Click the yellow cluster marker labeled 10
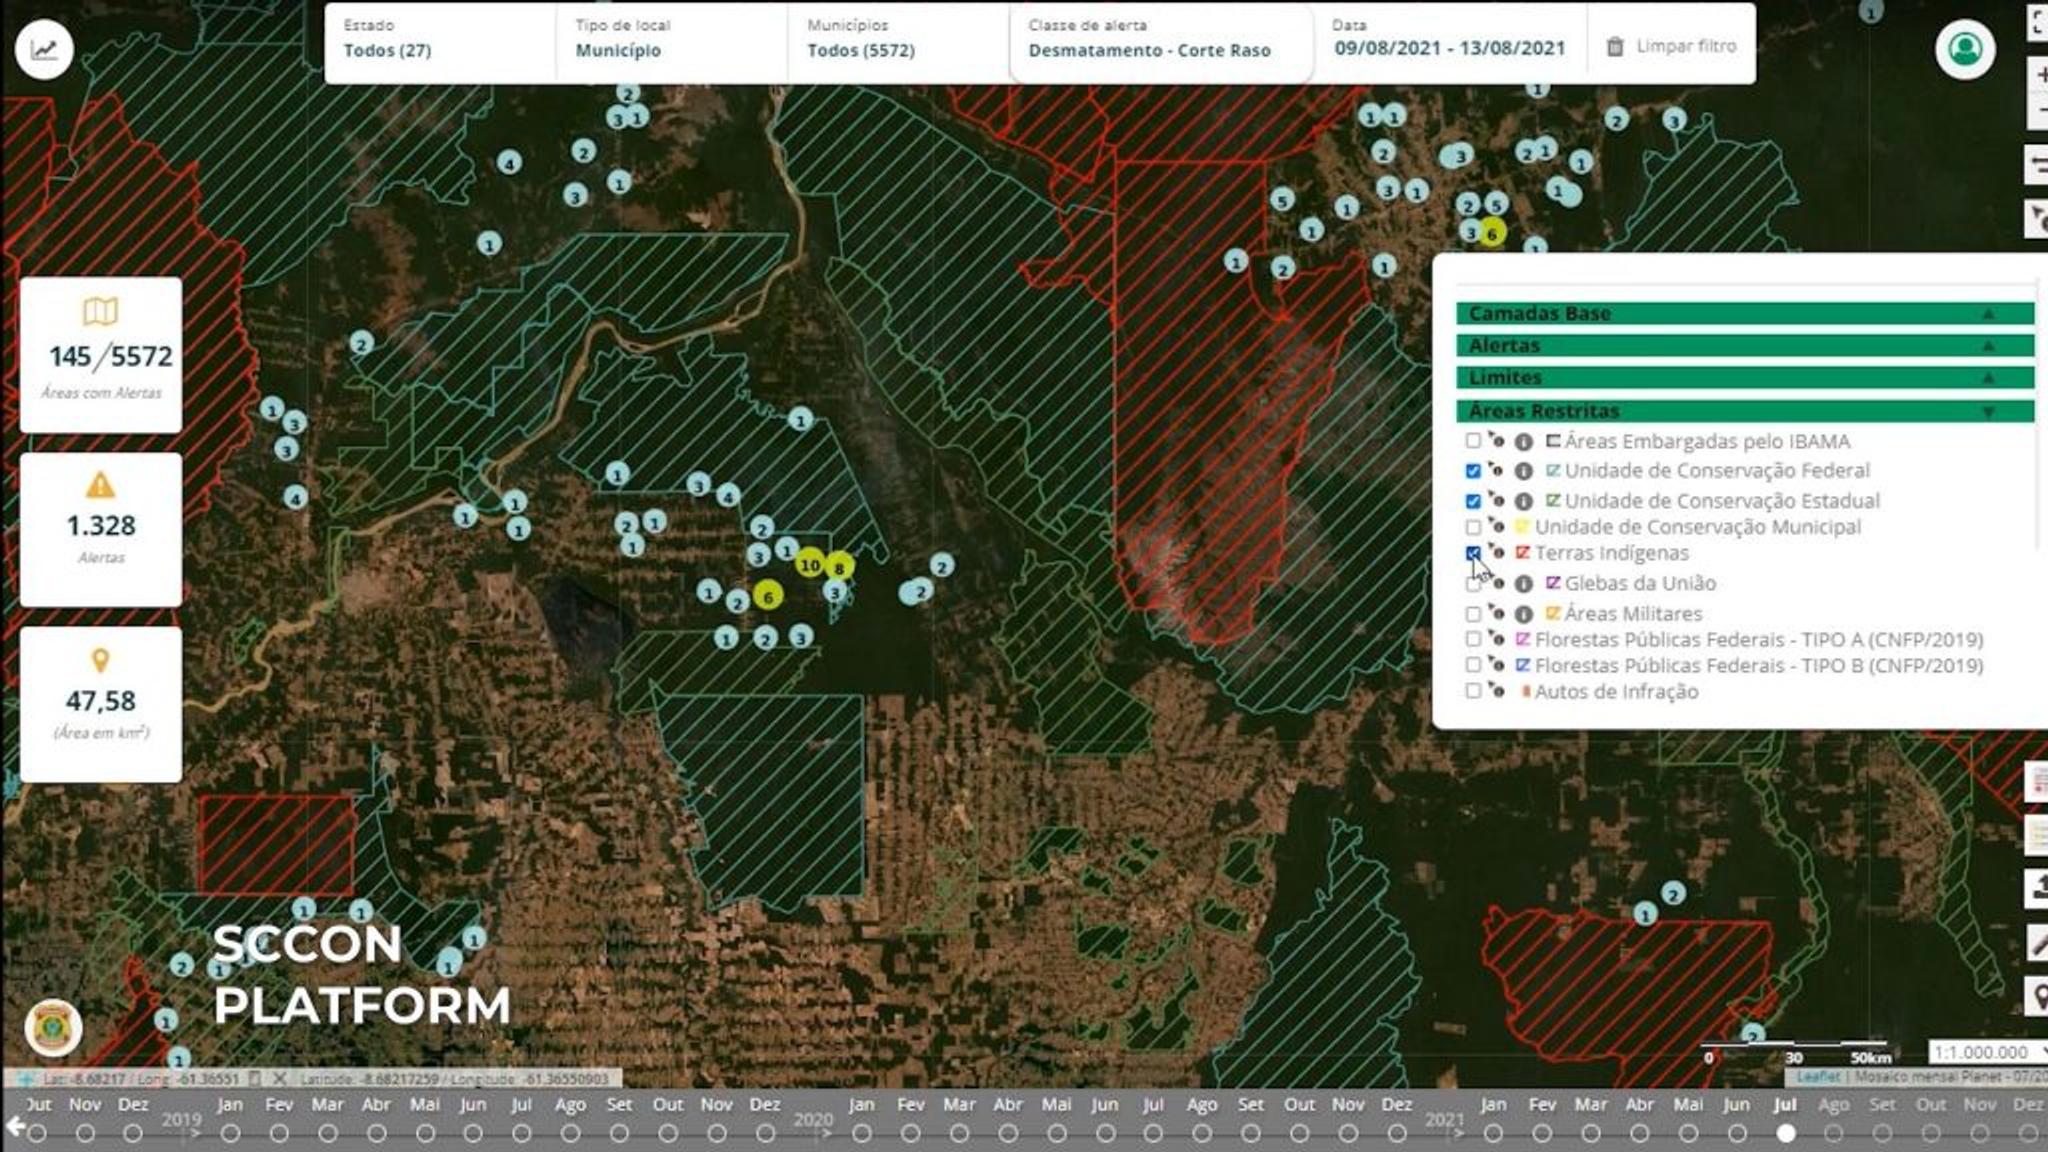Viewport: 2048px width, 1152px height. point(810,565)
